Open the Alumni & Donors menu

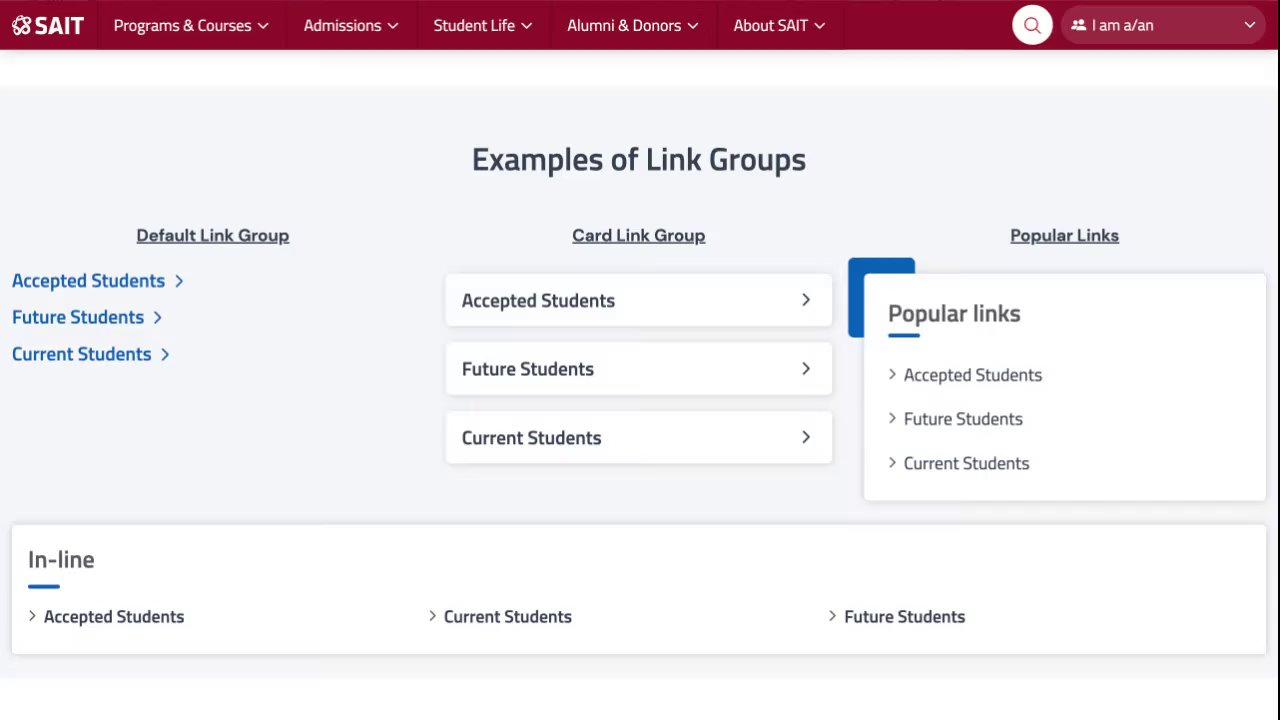pyautogui.click(x=632, y=25)
